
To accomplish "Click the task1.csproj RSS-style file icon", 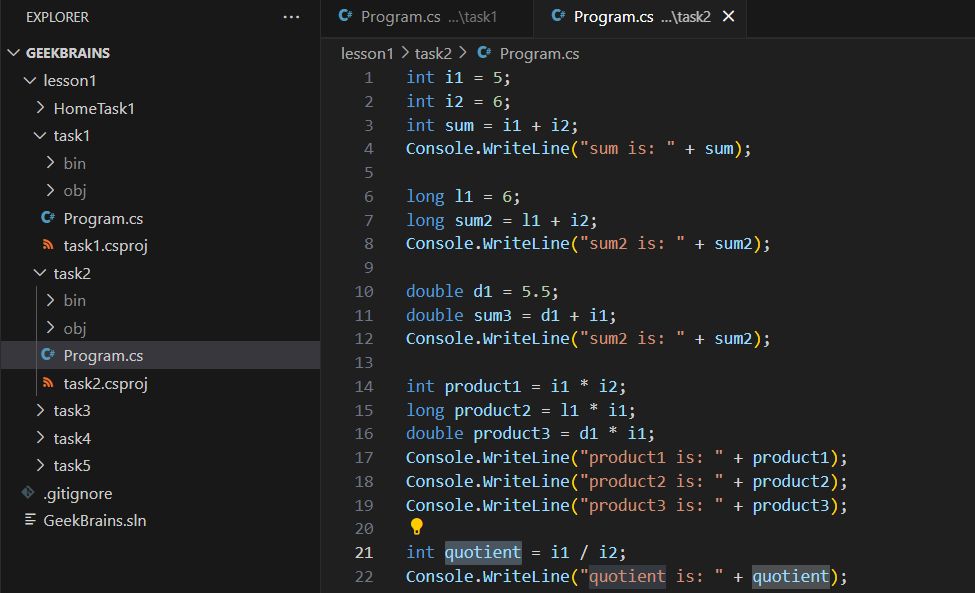I will [48, 245].
